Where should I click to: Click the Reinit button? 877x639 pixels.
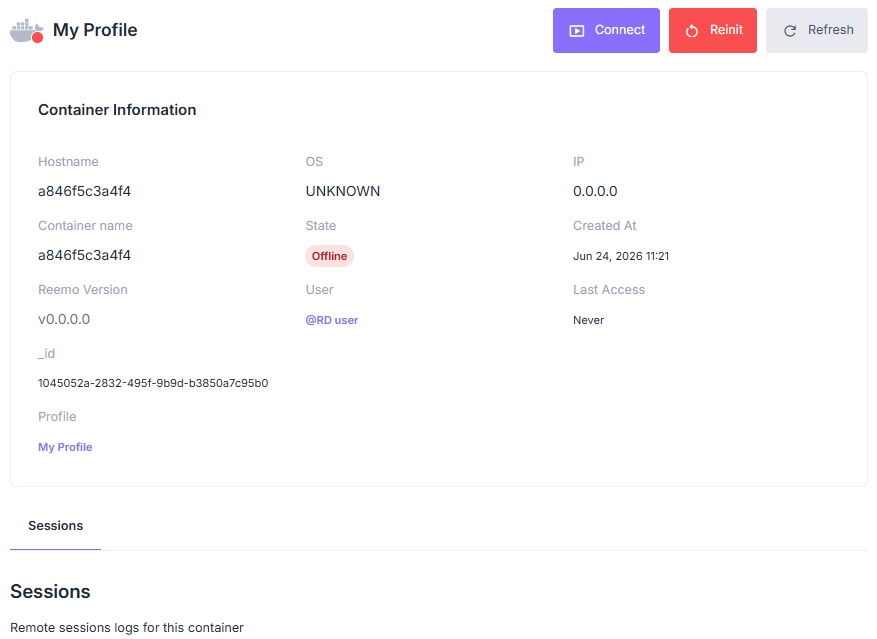(x=713, y=30)
